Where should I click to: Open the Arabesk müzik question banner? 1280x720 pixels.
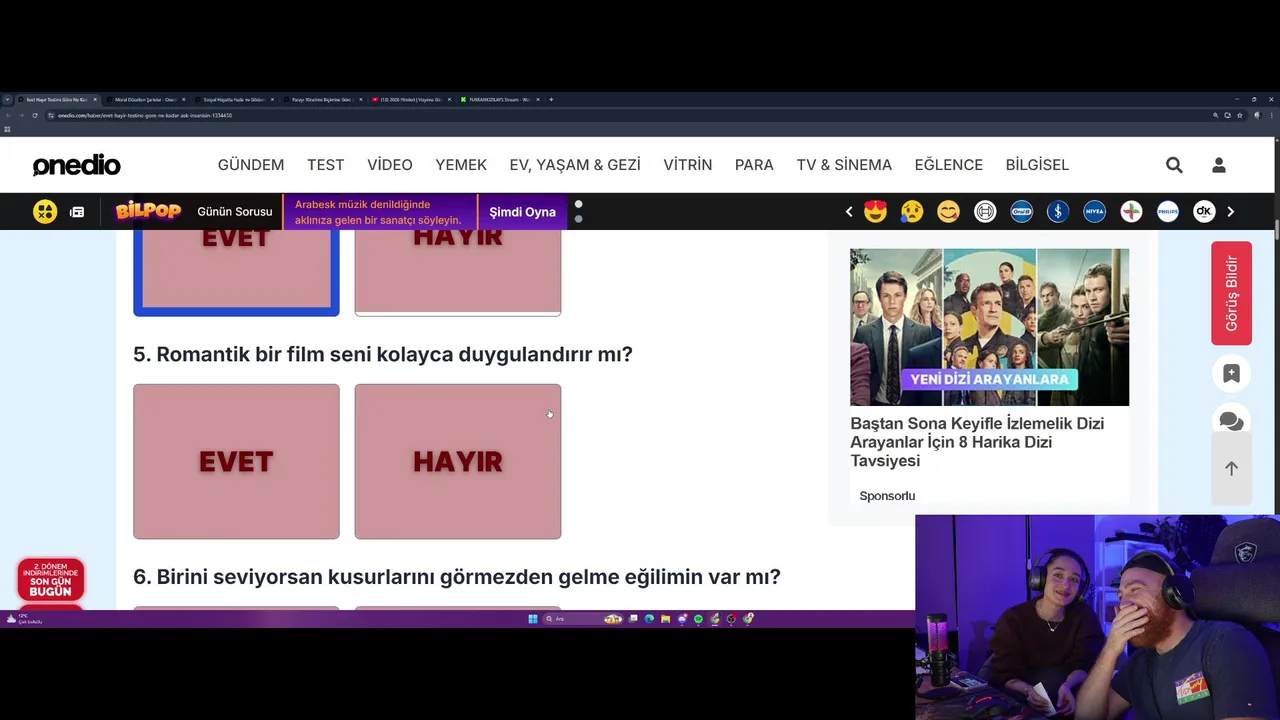tap(380, 212)
